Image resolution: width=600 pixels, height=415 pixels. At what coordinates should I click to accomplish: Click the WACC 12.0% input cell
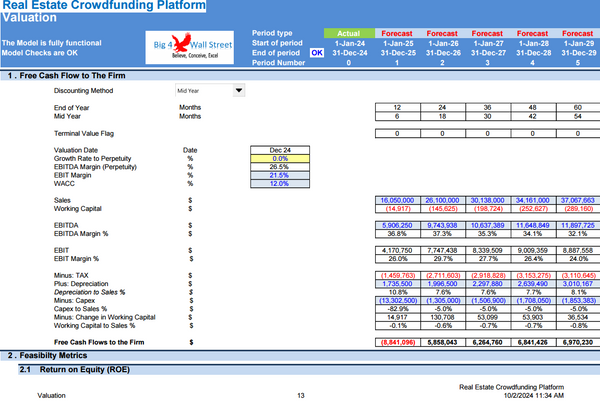(x=279, y=184)
